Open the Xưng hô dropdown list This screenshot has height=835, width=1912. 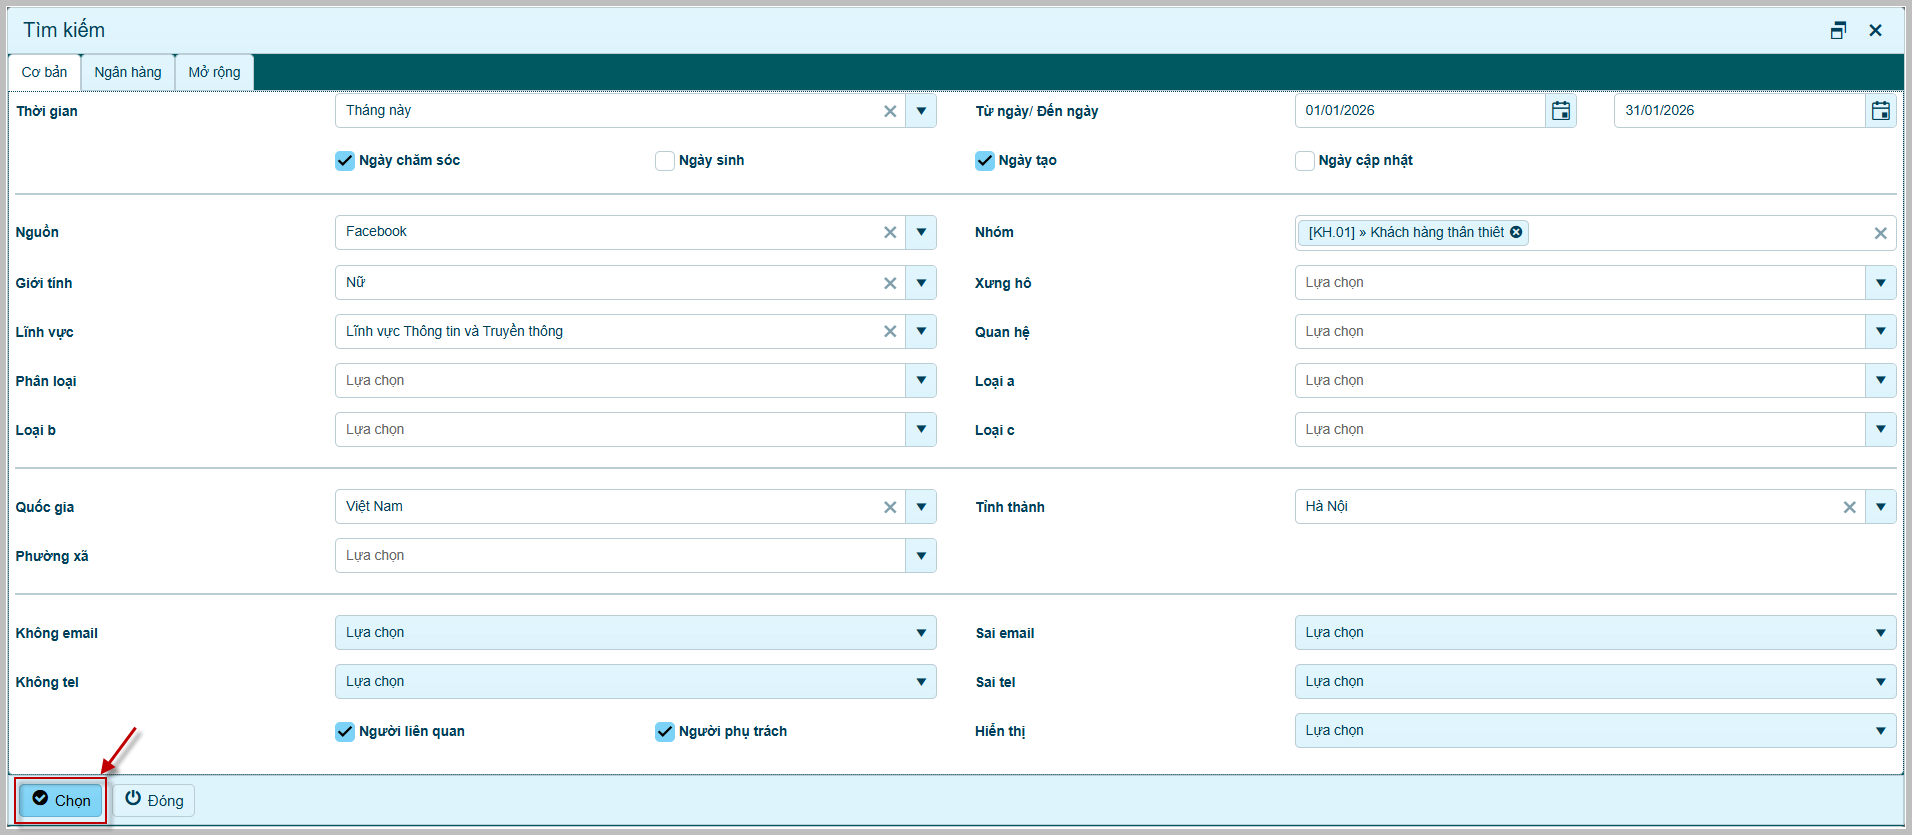tap(1880, 283)
